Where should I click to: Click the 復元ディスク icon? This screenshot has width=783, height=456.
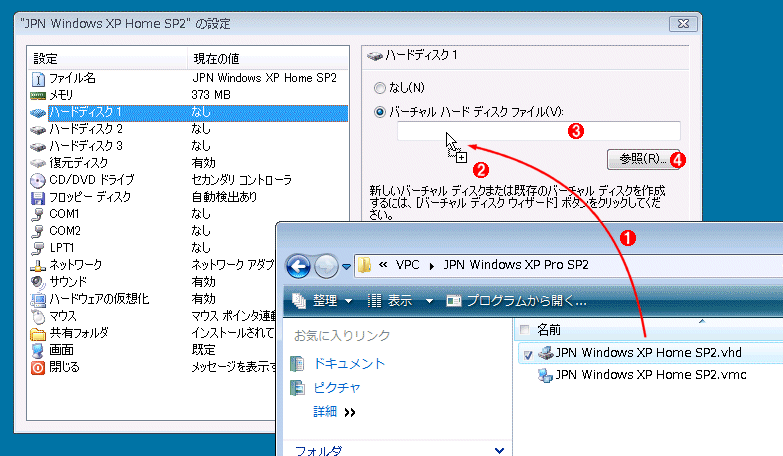pos(38,163)
